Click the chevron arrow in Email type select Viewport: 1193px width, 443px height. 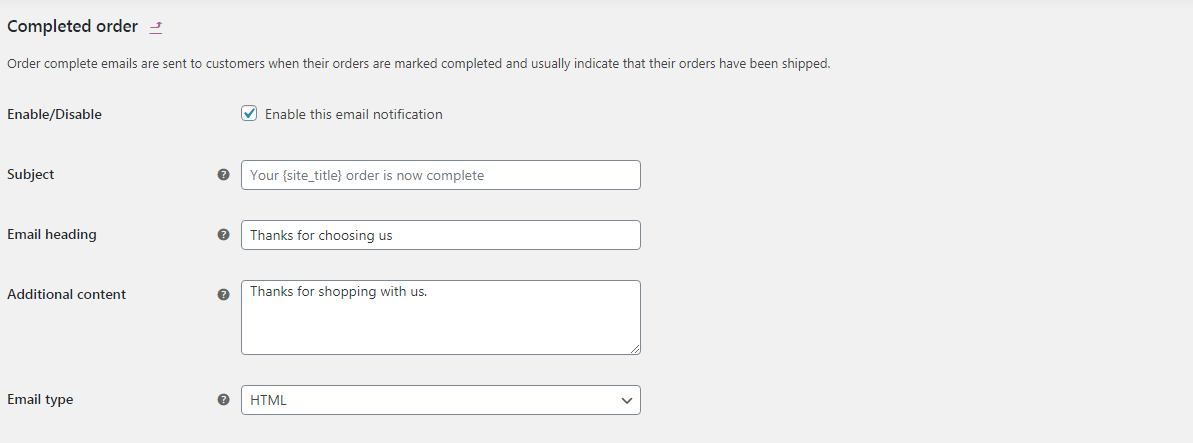pos(627,400)
